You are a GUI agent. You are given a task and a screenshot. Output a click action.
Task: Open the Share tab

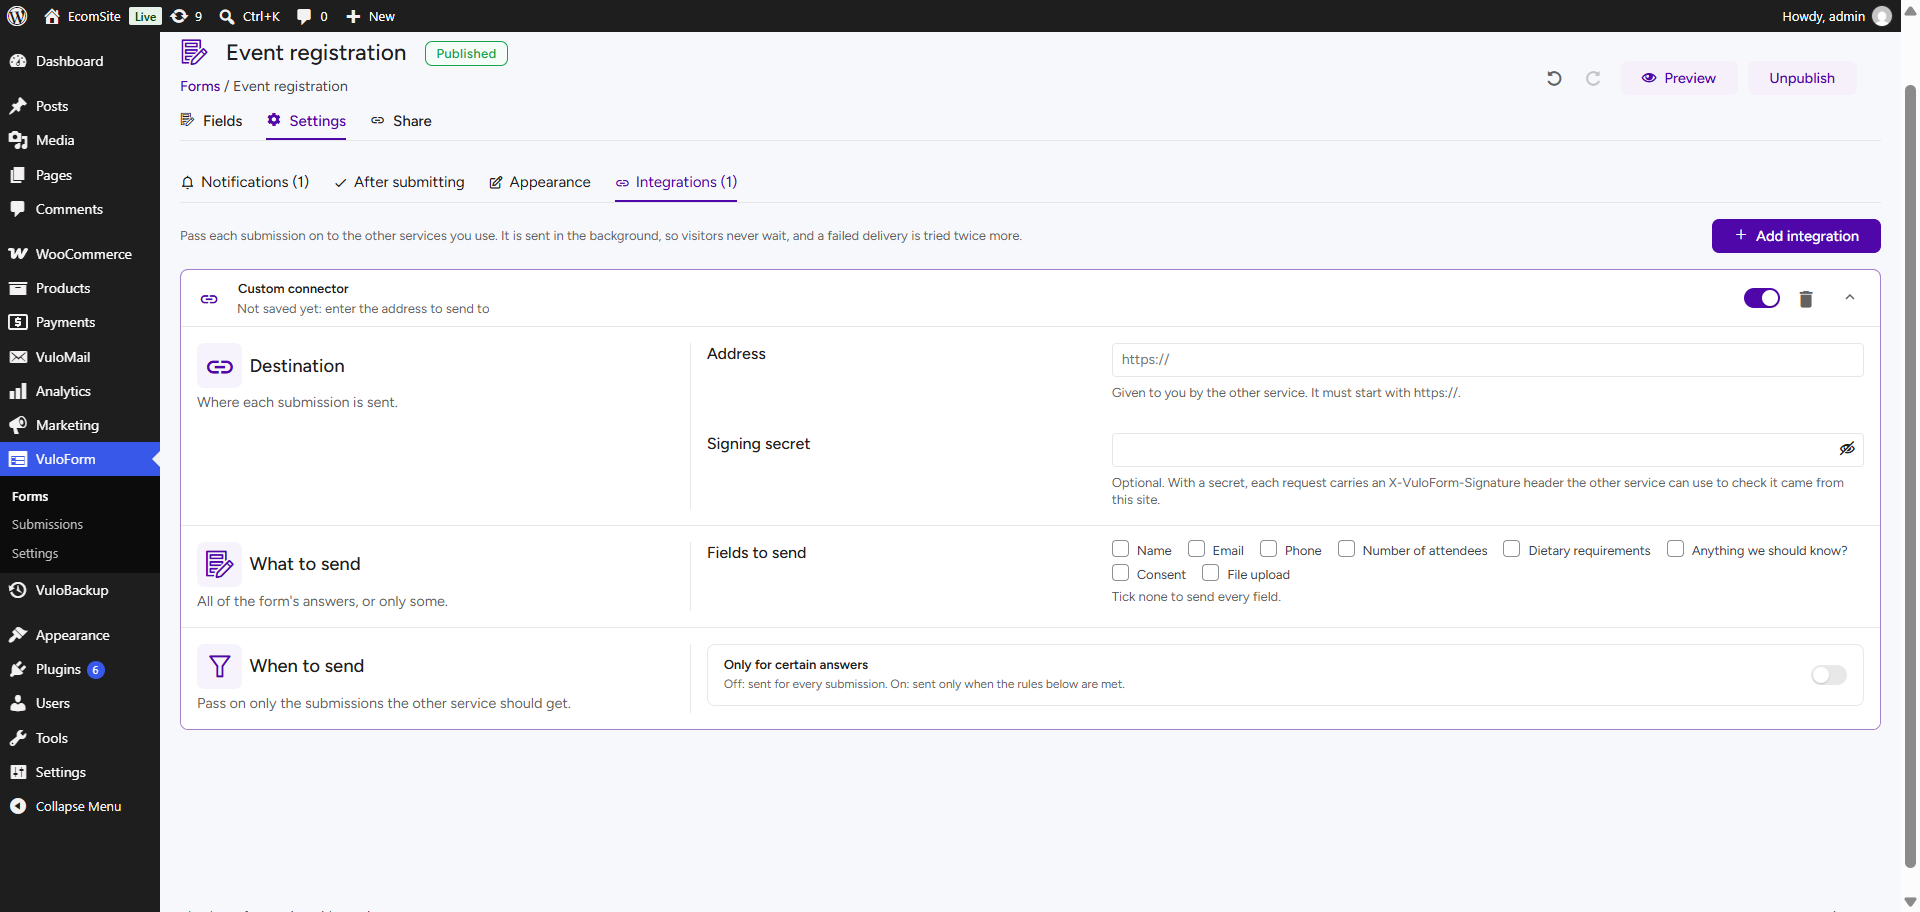(x=401, y=121)
